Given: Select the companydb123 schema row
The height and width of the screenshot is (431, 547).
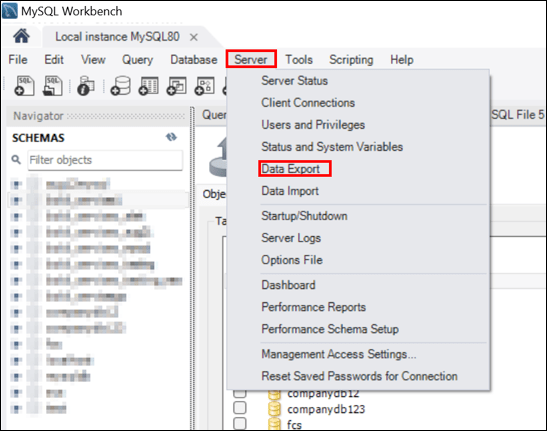Looking at the screenshot, I should [326, 409].
